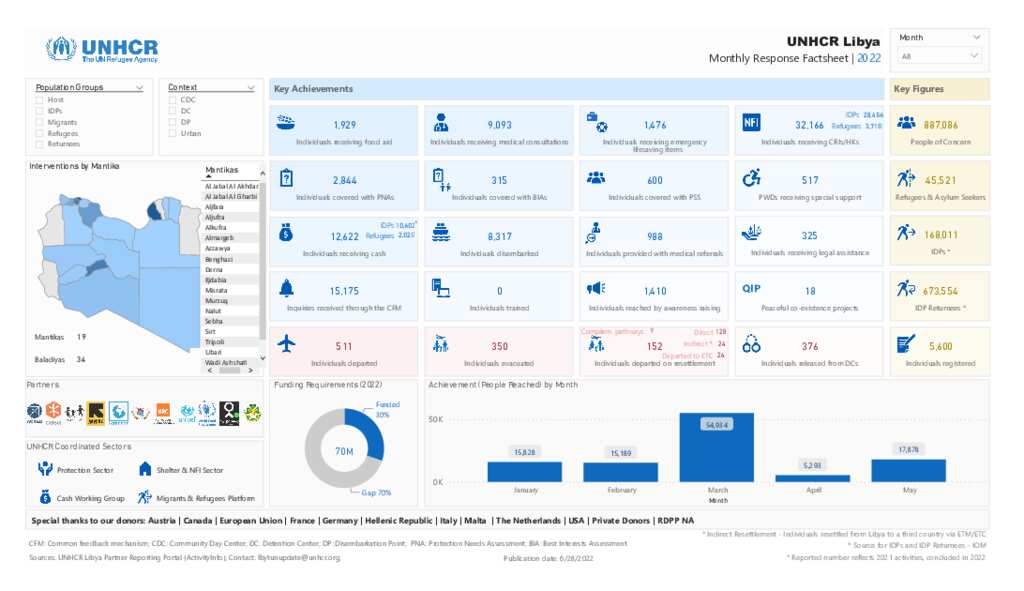Screen dimensions: 1024x591
Task: Click the megaphone icon beside 1,410
Action: click(596, 288)
